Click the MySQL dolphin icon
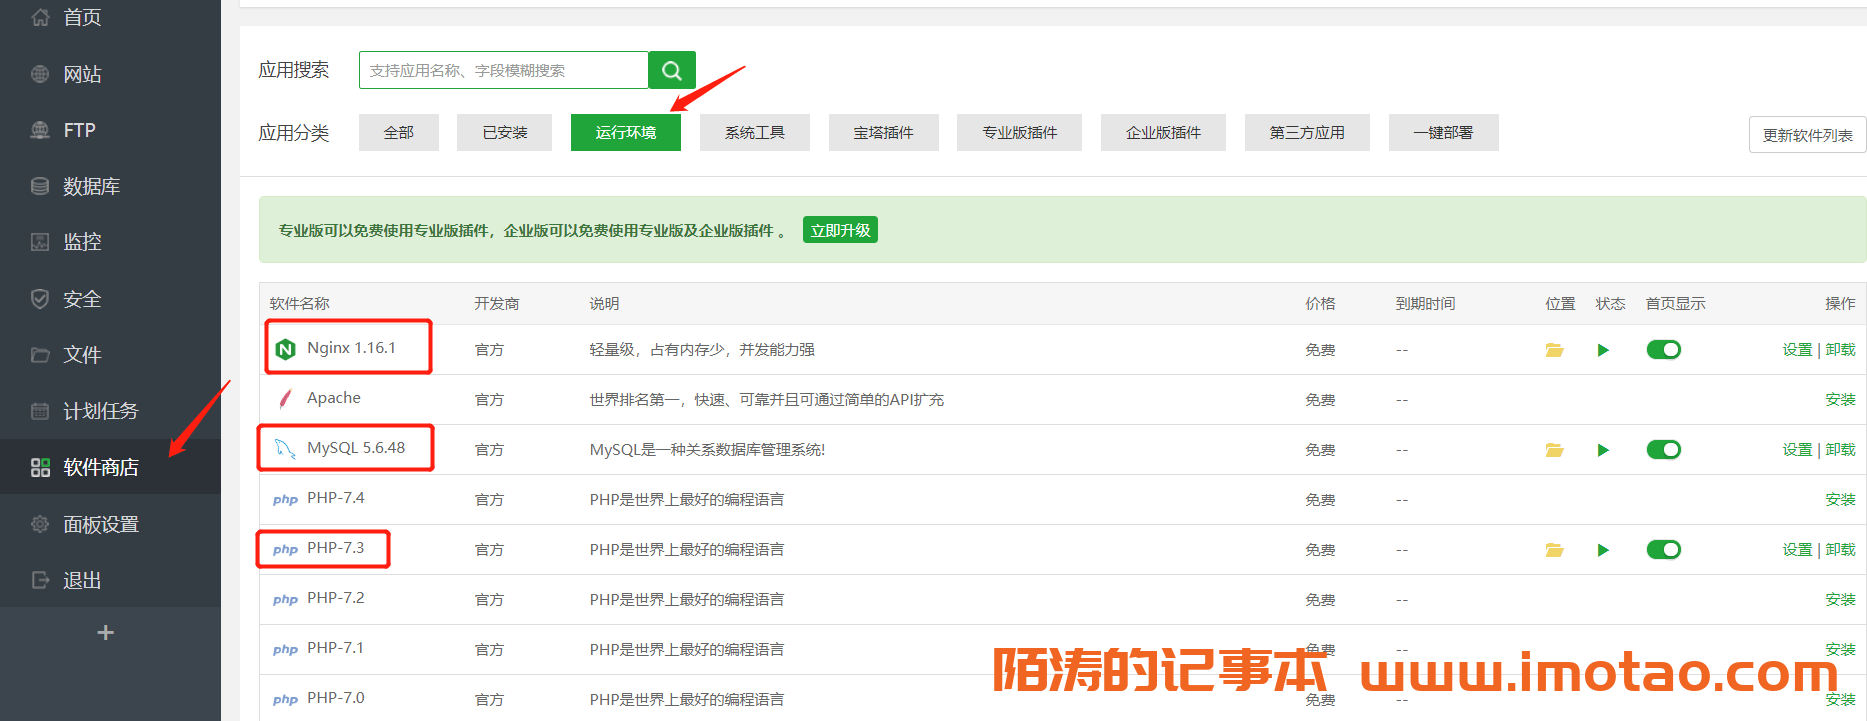Image resolution: width=1867 pixels, height=721 pixels. tap(286, 449)
